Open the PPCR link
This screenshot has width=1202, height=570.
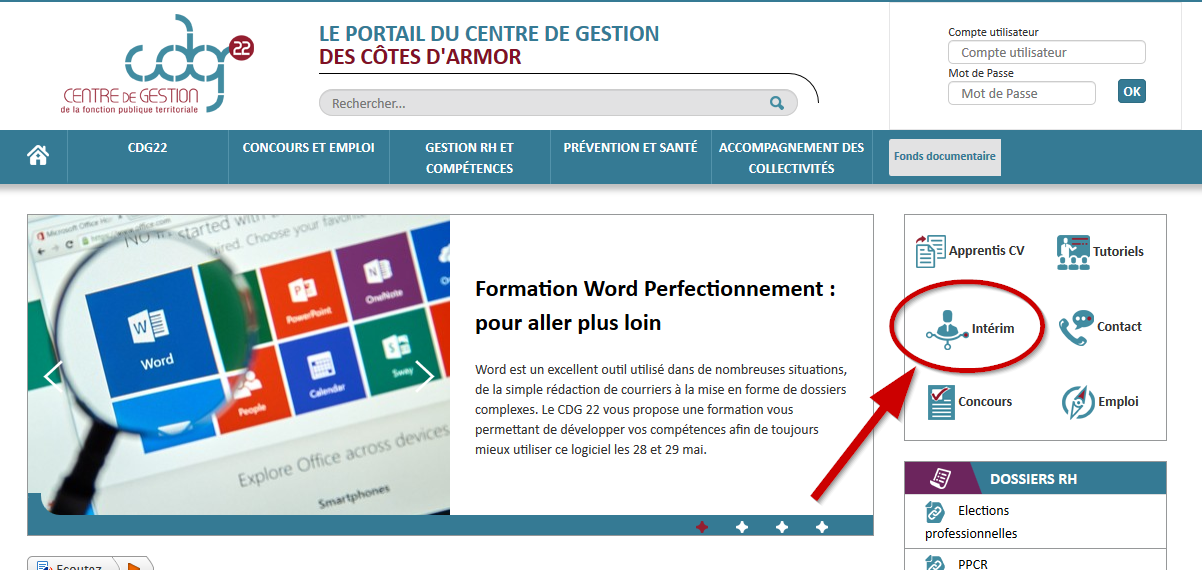(973, 565)
